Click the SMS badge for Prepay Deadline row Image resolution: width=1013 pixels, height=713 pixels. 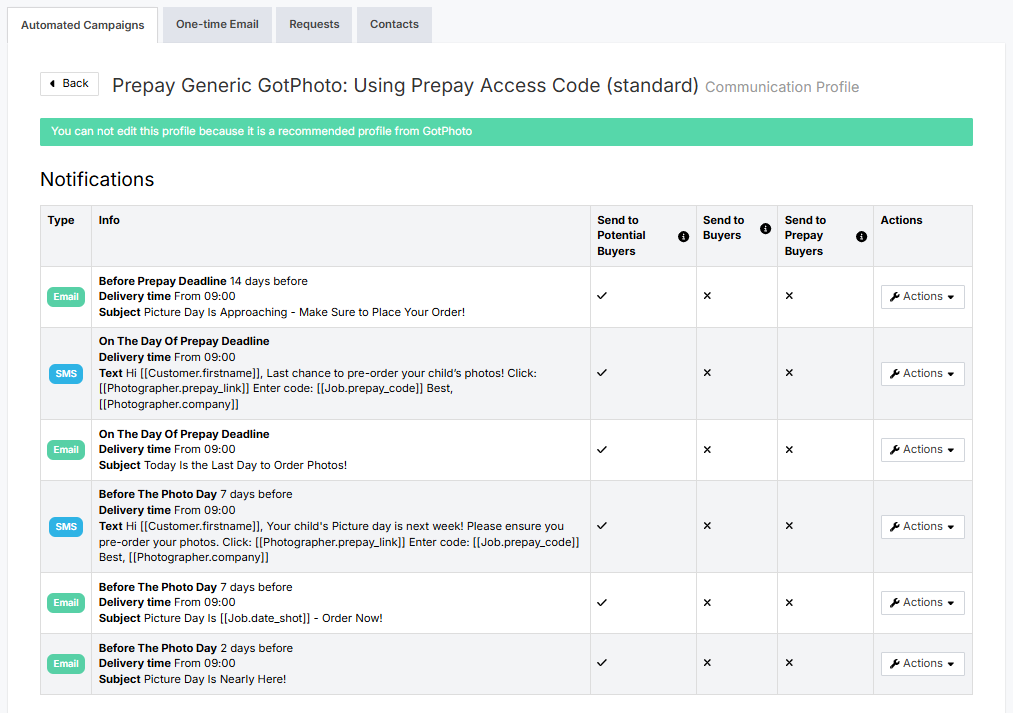point(66,374)
